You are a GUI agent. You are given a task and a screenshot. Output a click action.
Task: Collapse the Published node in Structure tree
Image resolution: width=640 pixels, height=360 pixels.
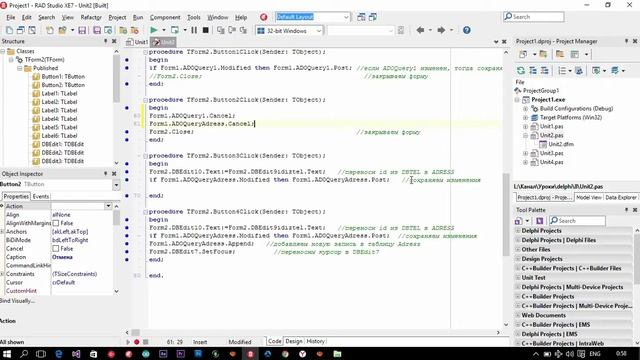point(19,68)
